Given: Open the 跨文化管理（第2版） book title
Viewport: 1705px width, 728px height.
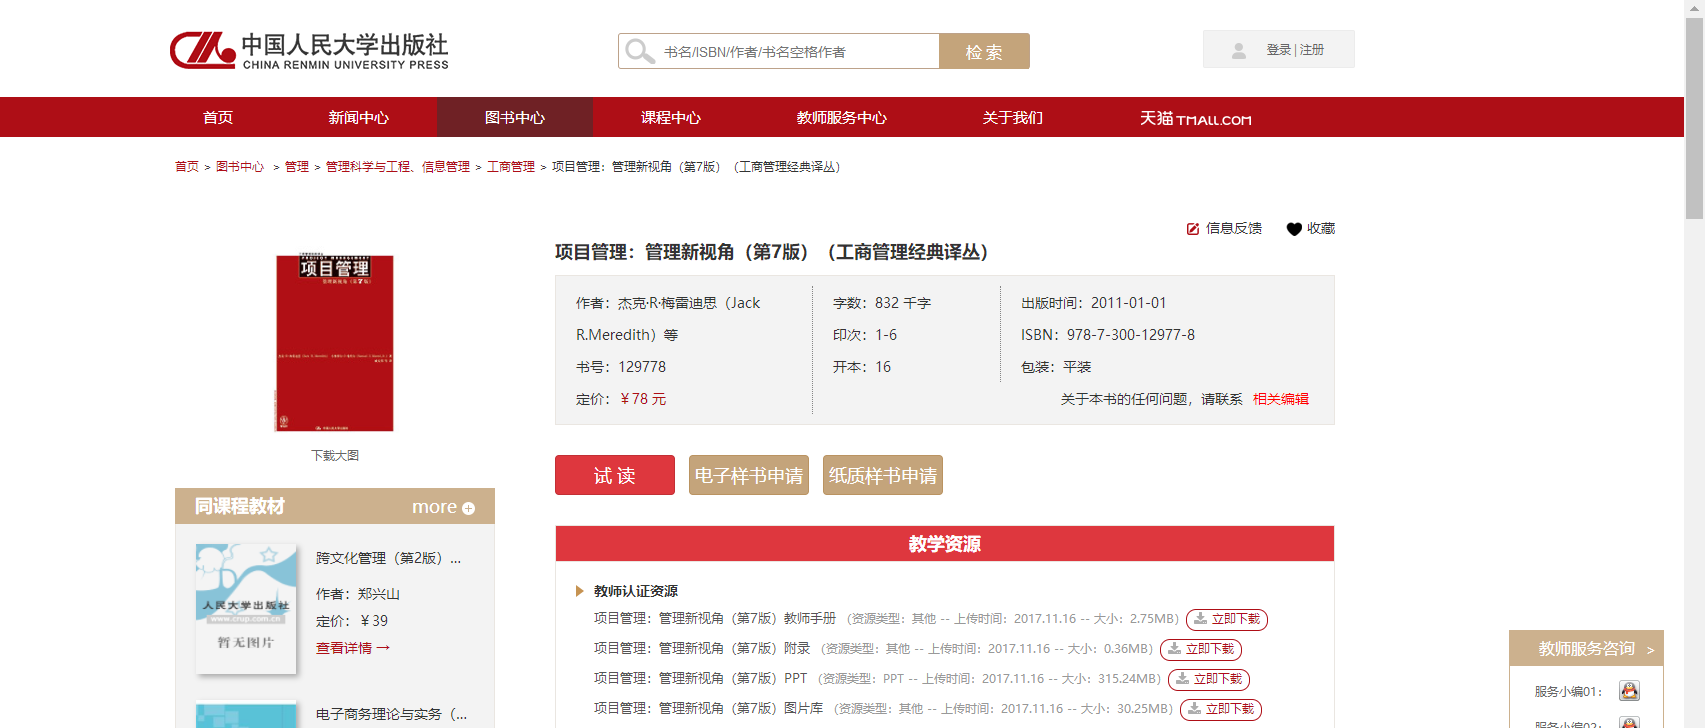Looking at the screenshot, I should point(389,558).
